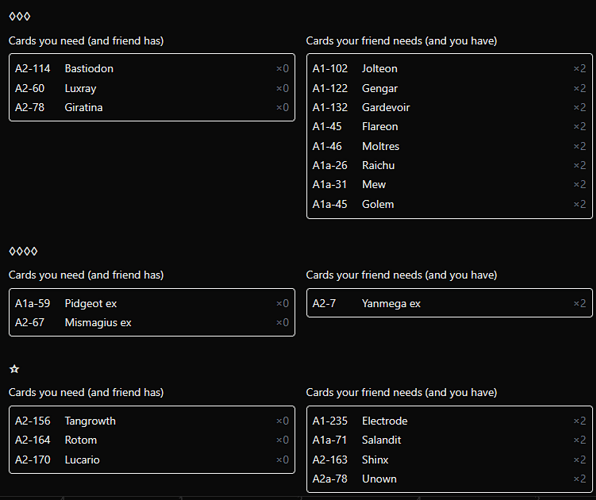The image size is (596, 500).
Task: Select the A2-156 Tangrowth row
Action: pos(152,421)
